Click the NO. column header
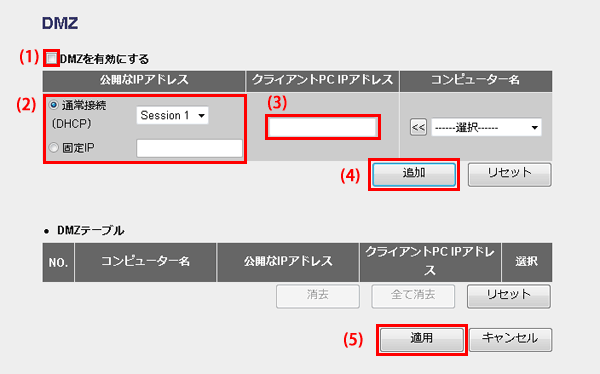Image resolution: width=600 pixels, height=374 pixels. [58, 262]
